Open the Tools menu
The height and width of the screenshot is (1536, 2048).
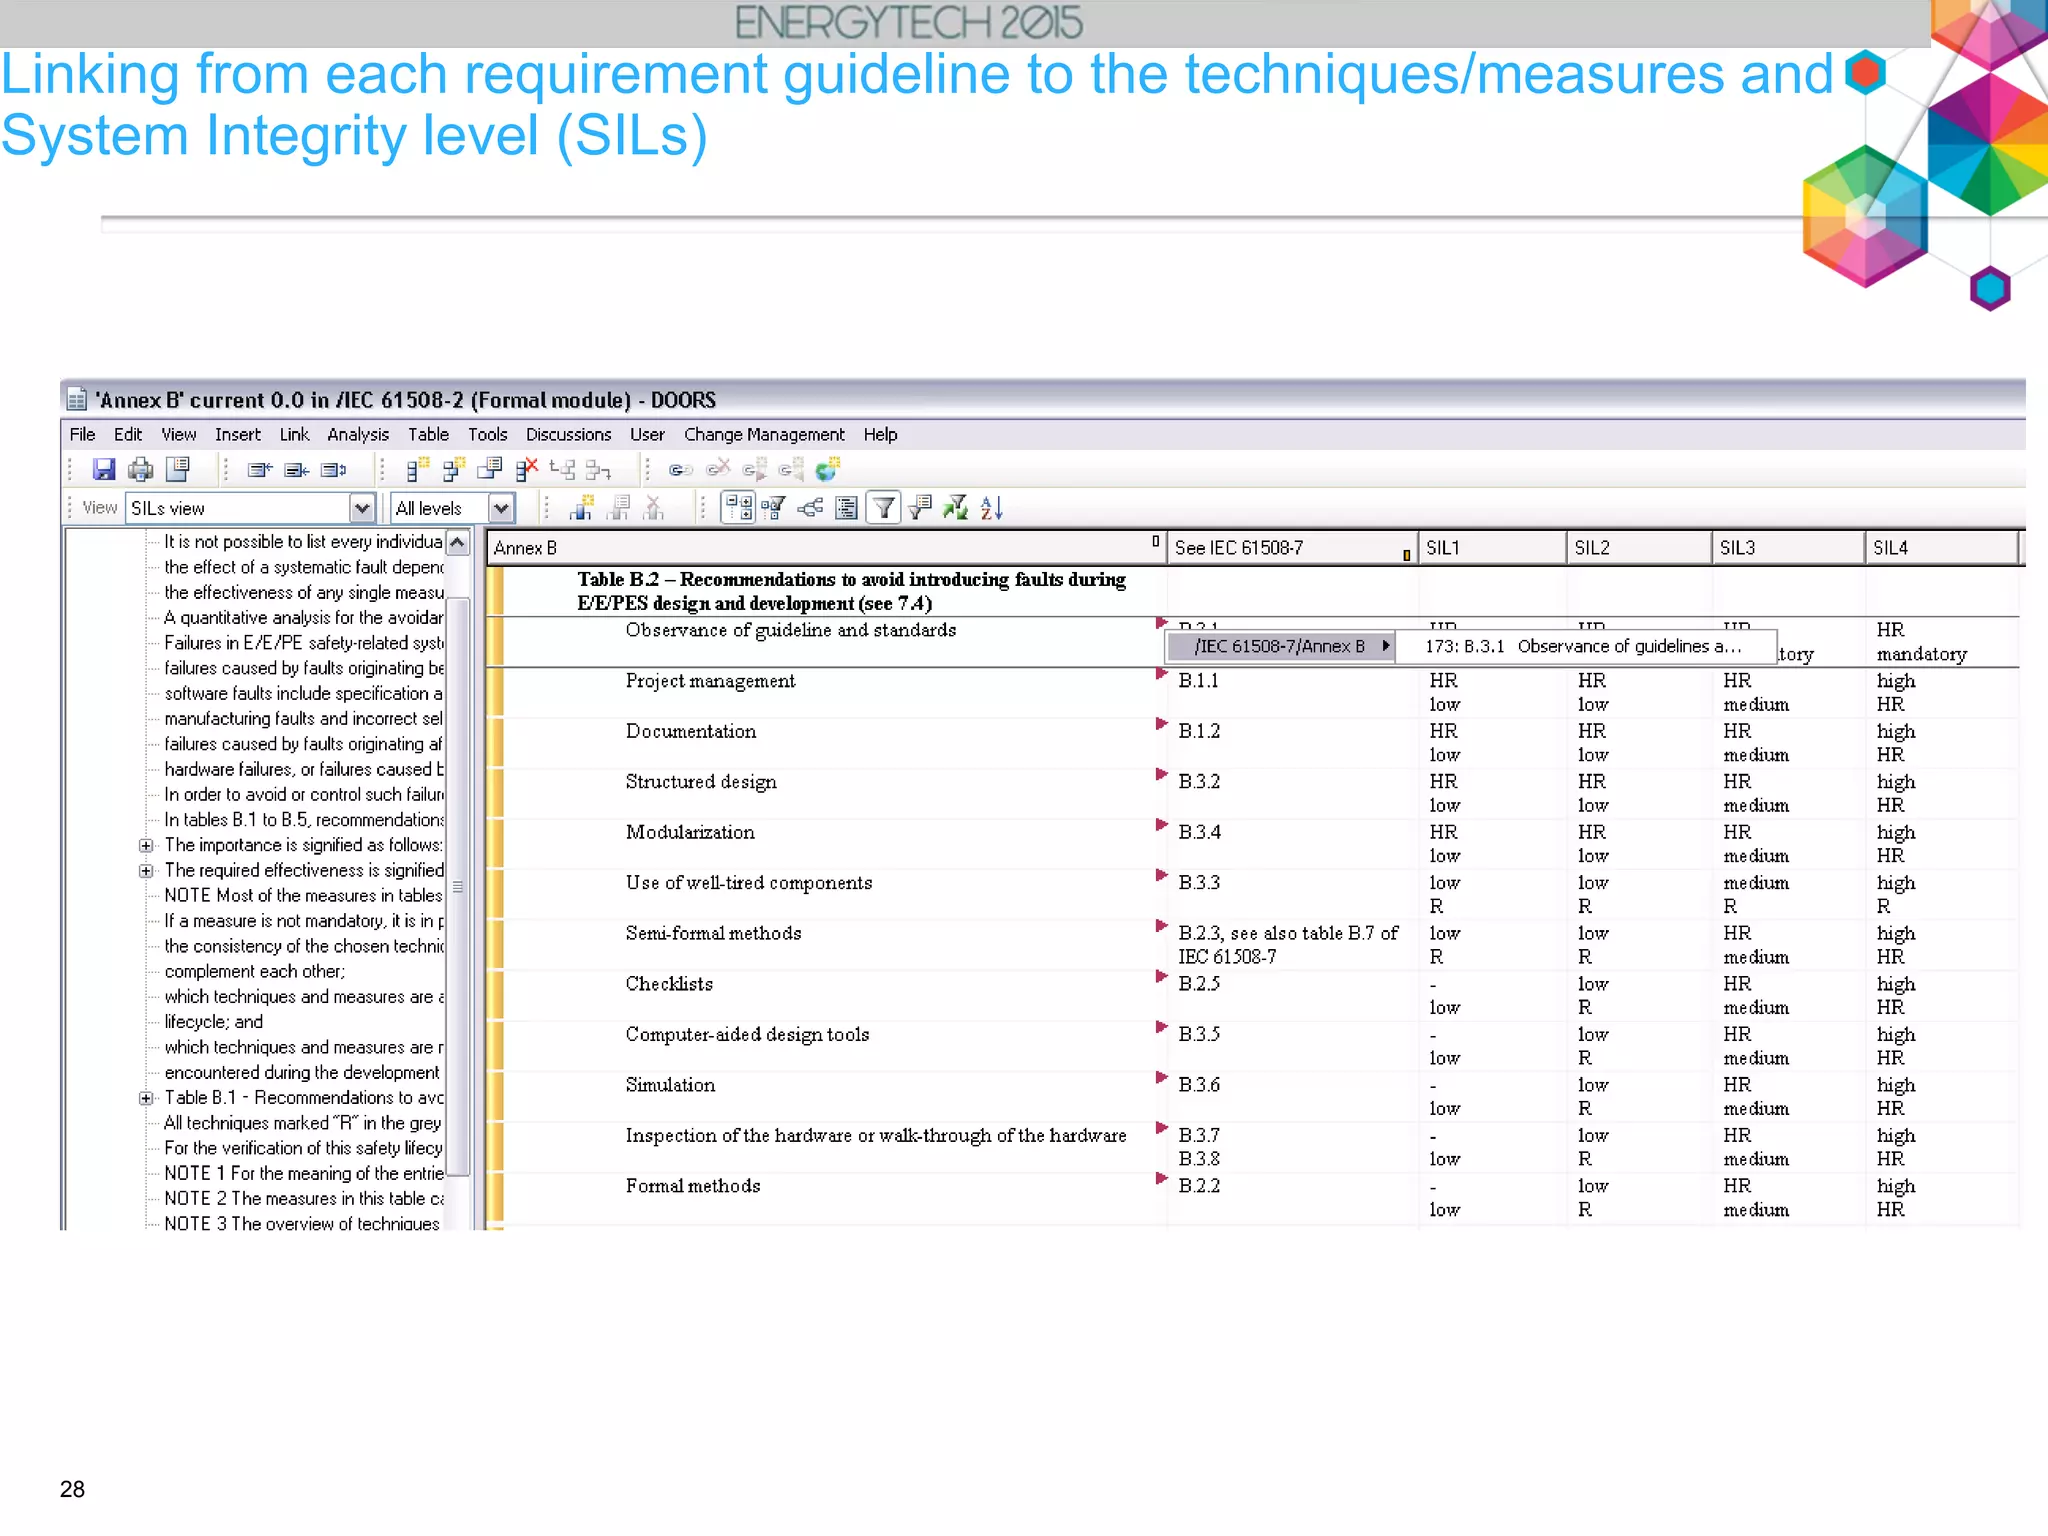tap(487, 434)
